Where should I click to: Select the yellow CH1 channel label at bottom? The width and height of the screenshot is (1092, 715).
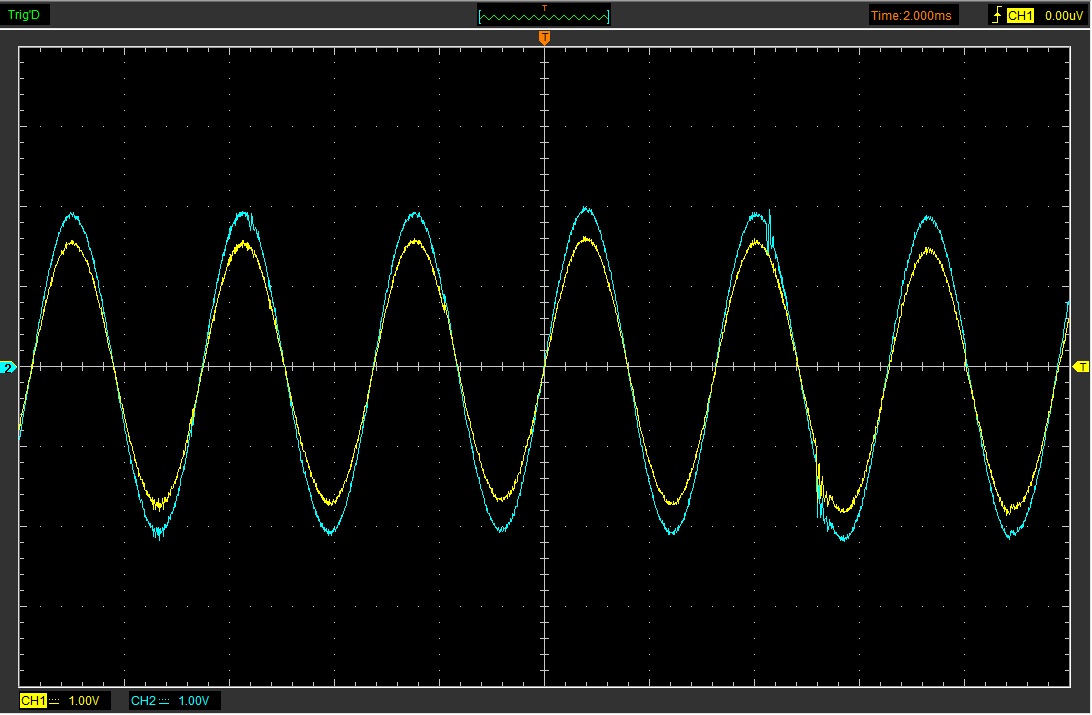[33, 701]
